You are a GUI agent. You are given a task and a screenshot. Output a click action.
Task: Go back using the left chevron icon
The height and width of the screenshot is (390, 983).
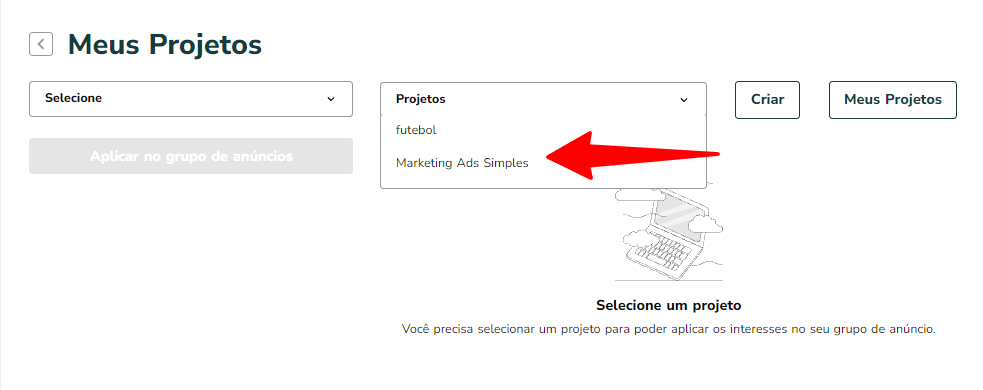point(41,45)
